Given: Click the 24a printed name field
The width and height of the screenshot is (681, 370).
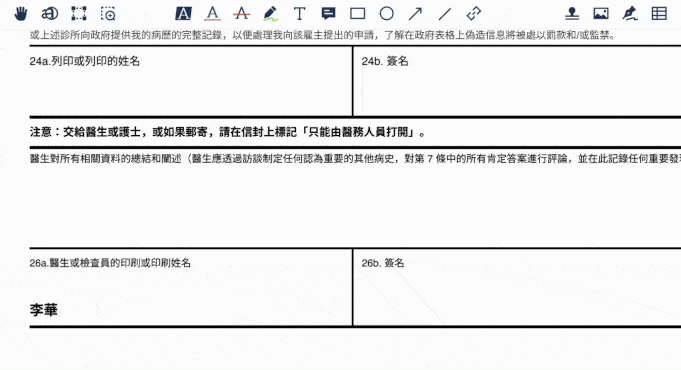Looking at the screenshot, I should [191, 81].
